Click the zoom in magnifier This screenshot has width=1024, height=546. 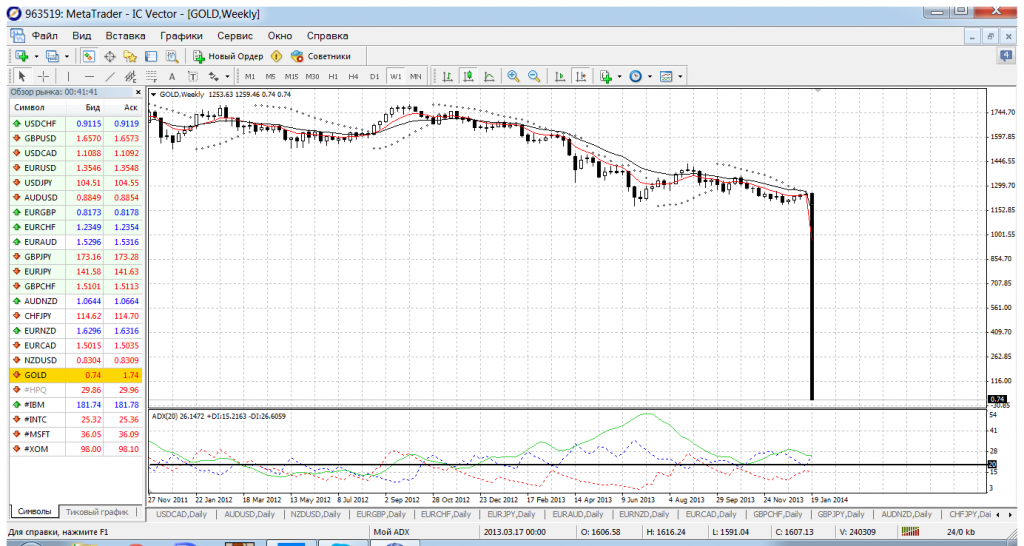coord(513,76)
